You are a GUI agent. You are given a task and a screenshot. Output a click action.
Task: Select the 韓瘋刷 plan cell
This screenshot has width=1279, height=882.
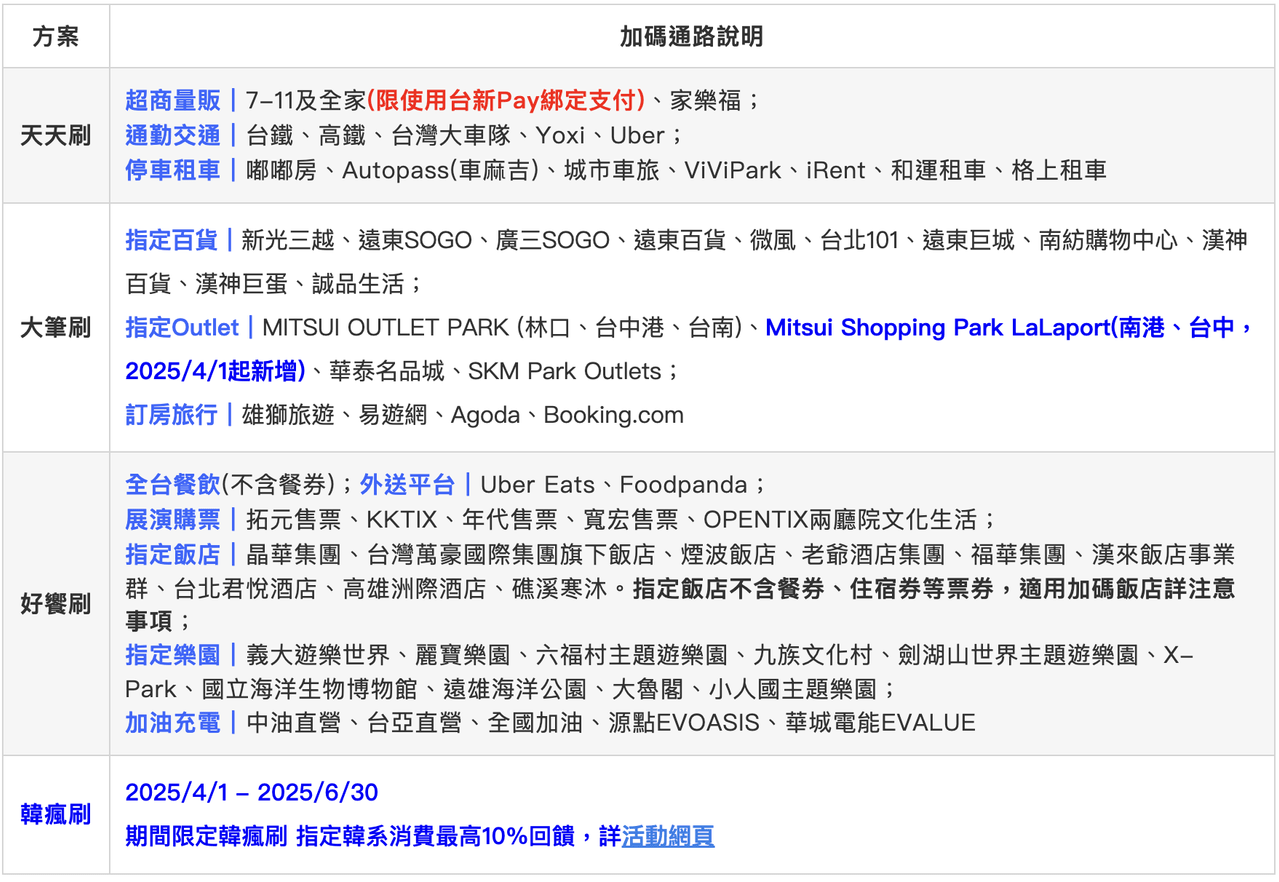click(x=56, y=814)
